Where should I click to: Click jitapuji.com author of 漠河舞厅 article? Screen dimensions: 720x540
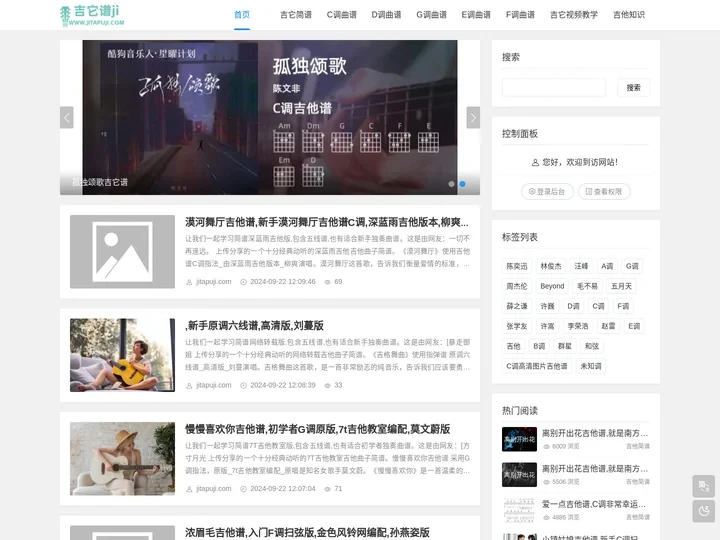pyautogui.click(x=214, y=281)
